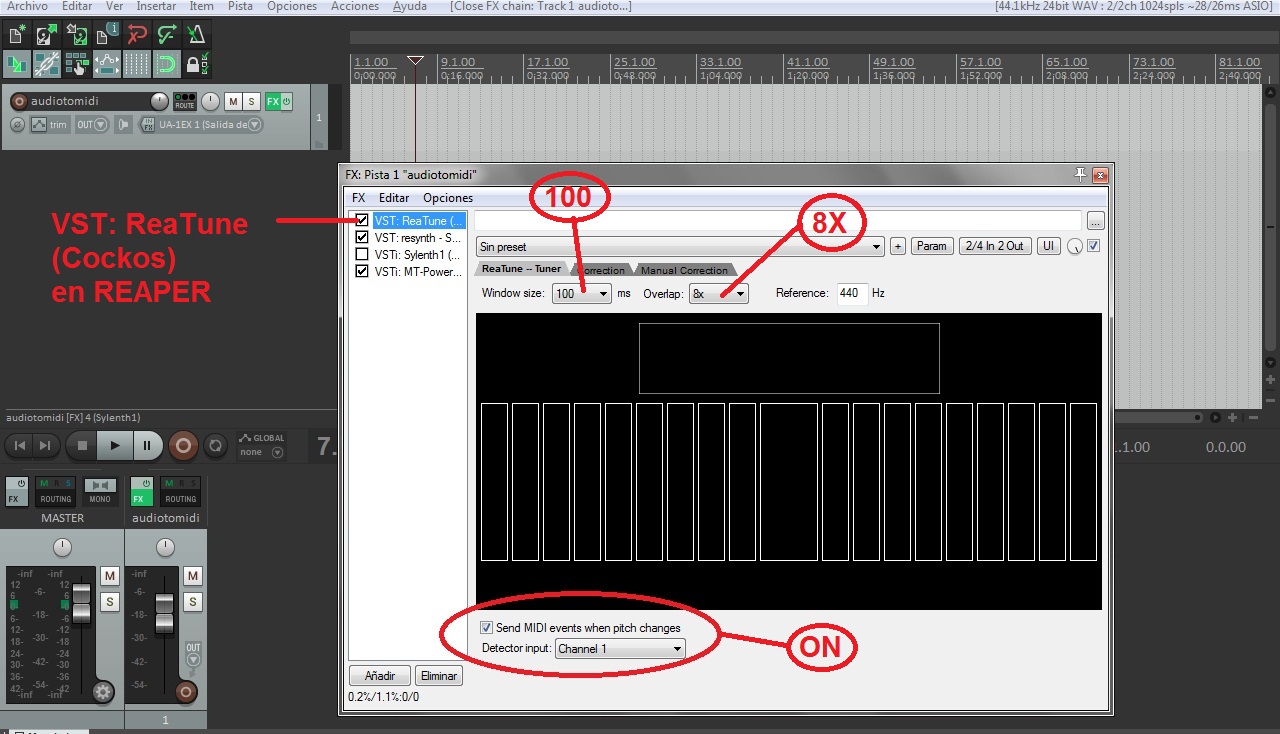Switch to the Manual Correction tab
The width and height of the screenshot is (1280, 734).
[x=684, y=270]
